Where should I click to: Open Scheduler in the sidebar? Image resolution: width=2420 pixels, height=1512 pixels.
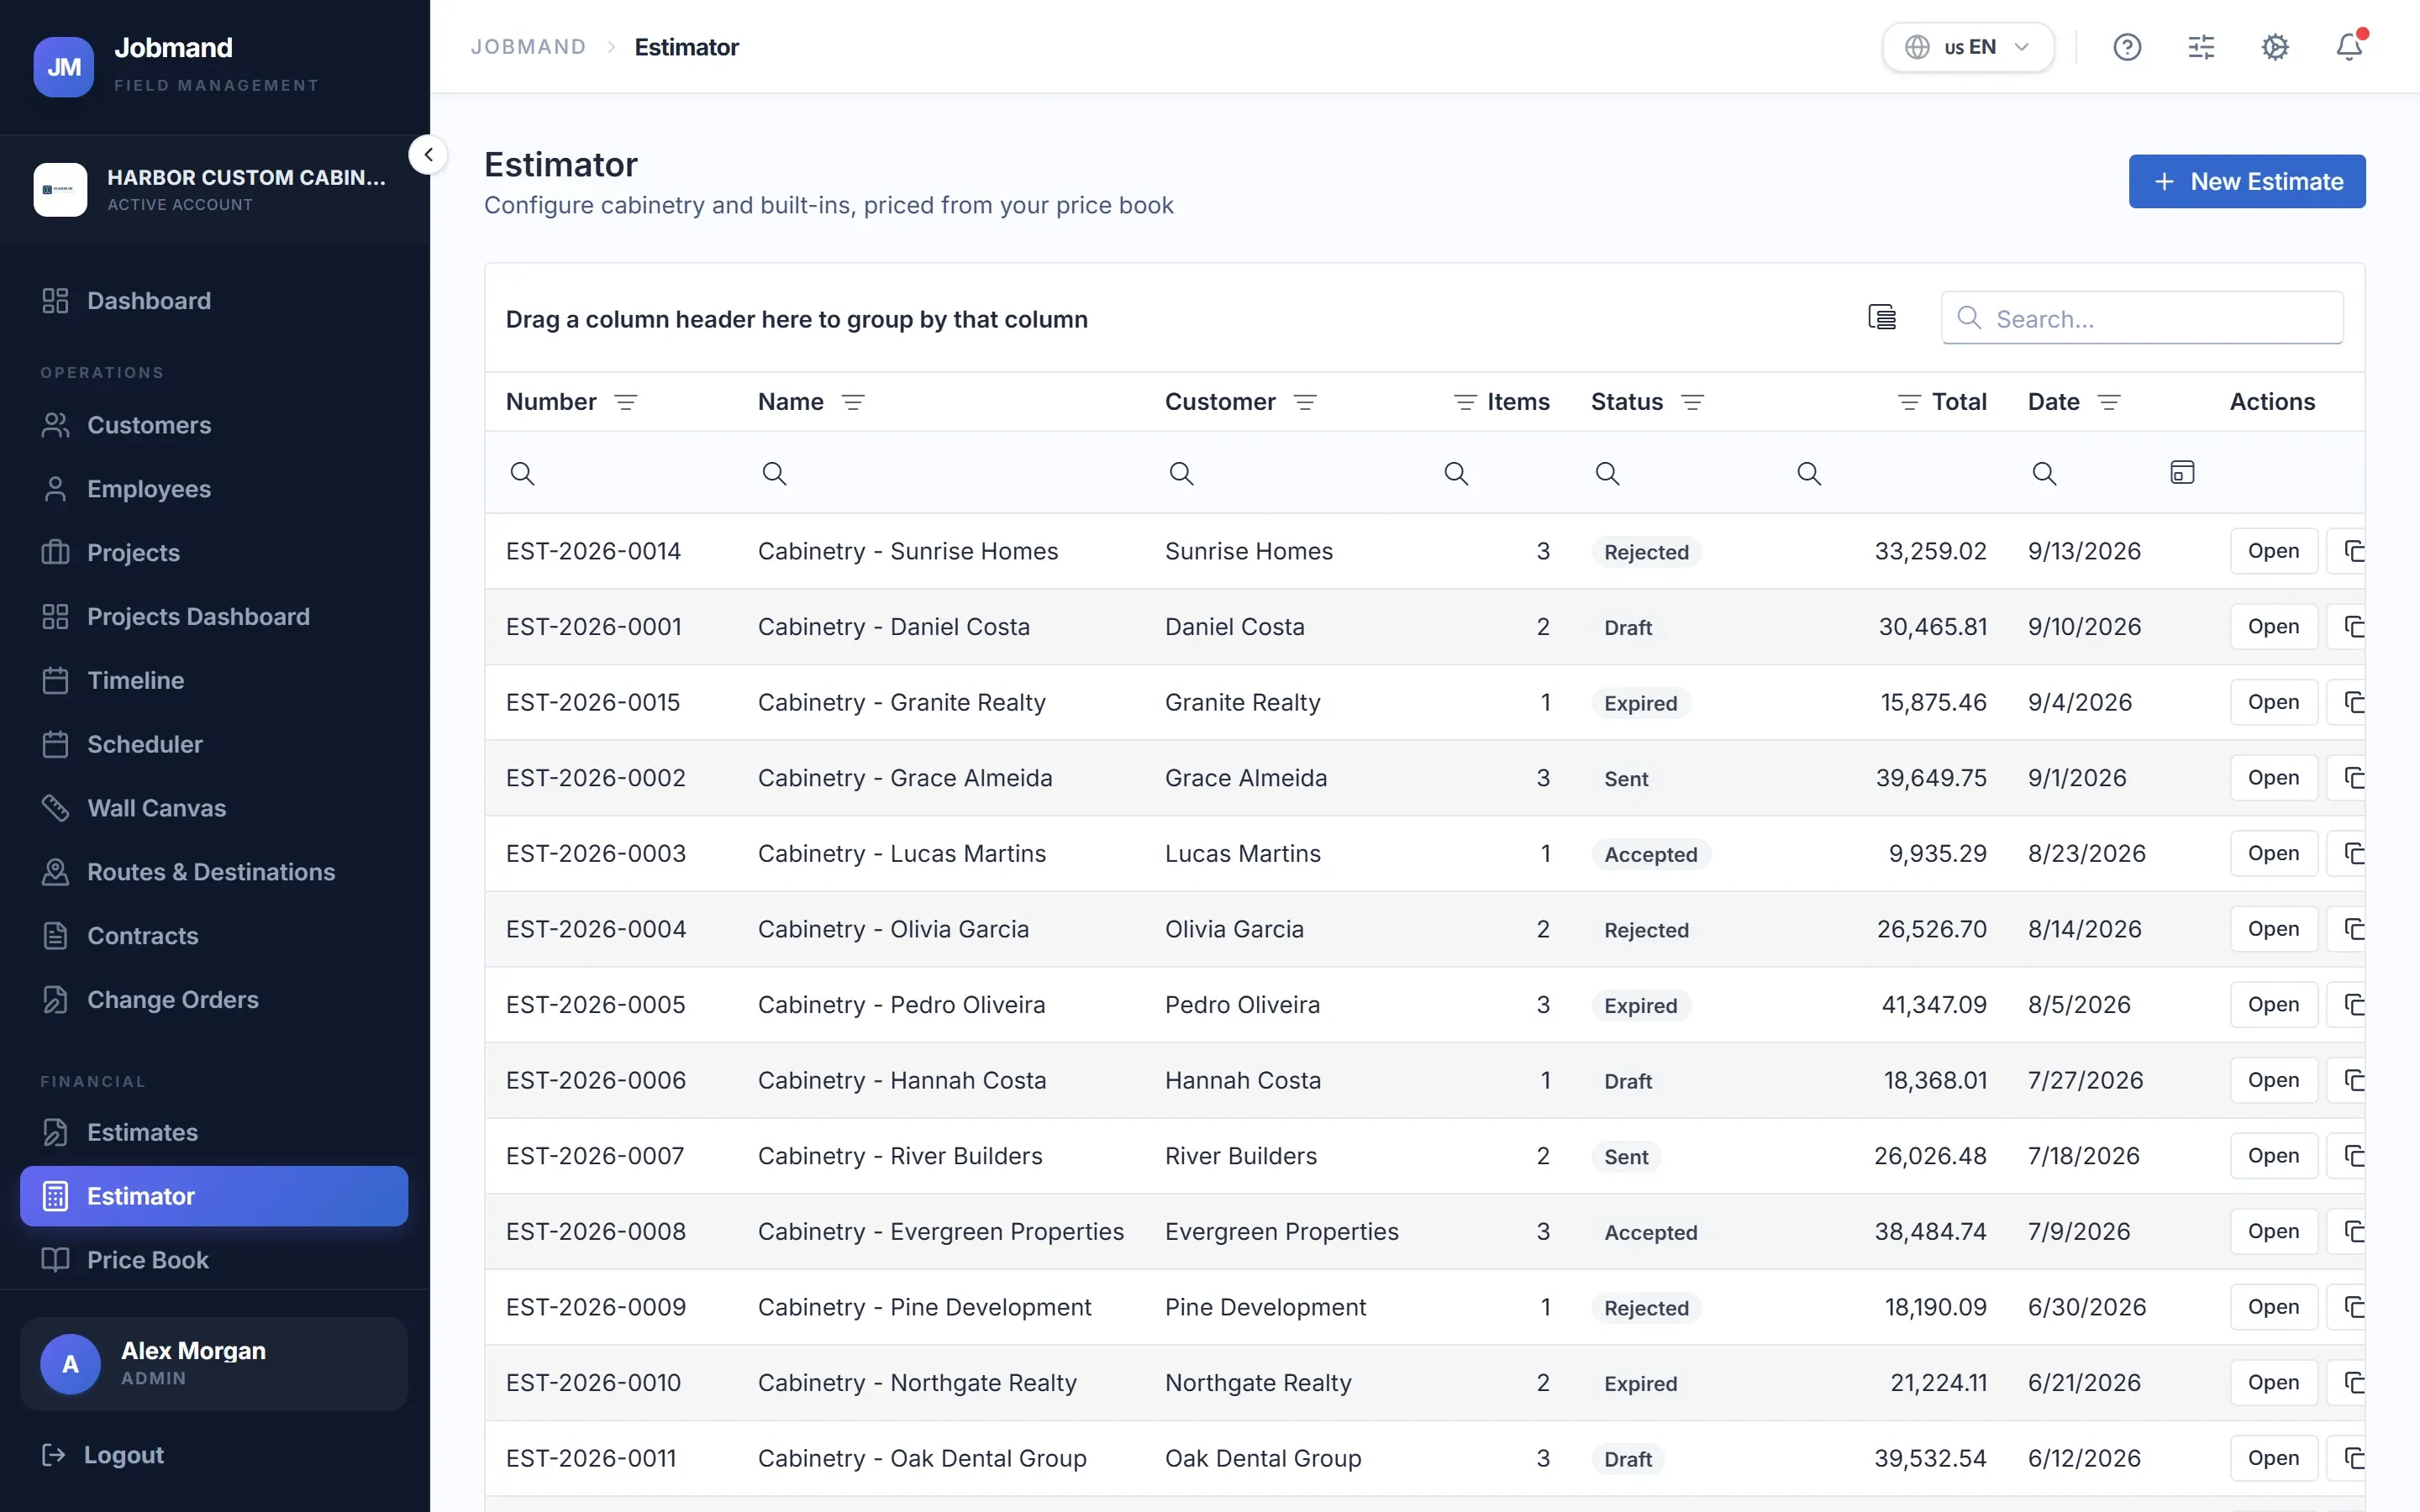214,745
